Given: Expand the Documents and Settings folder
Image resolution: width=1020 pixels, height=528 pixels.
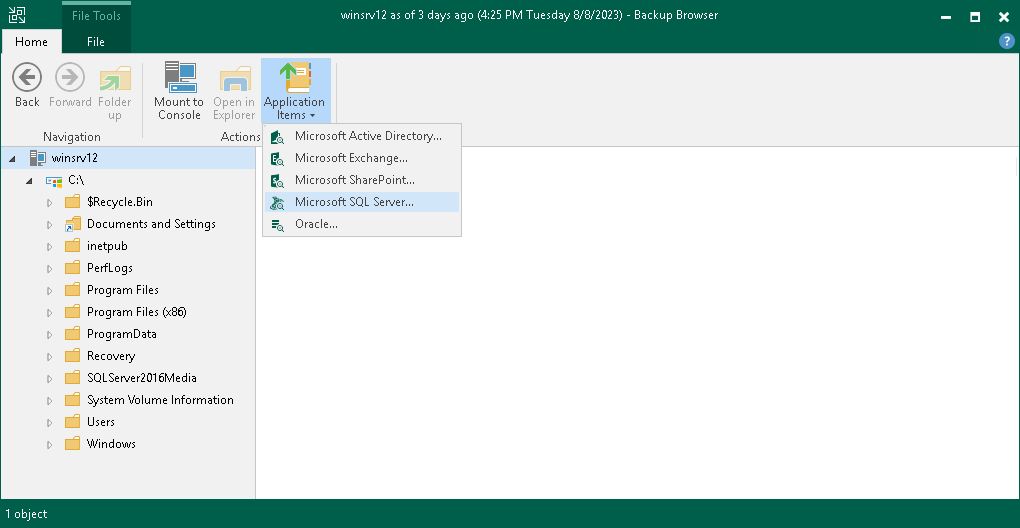Looking at the screenshot, I should pyautogui.click(x=49, y=225).
